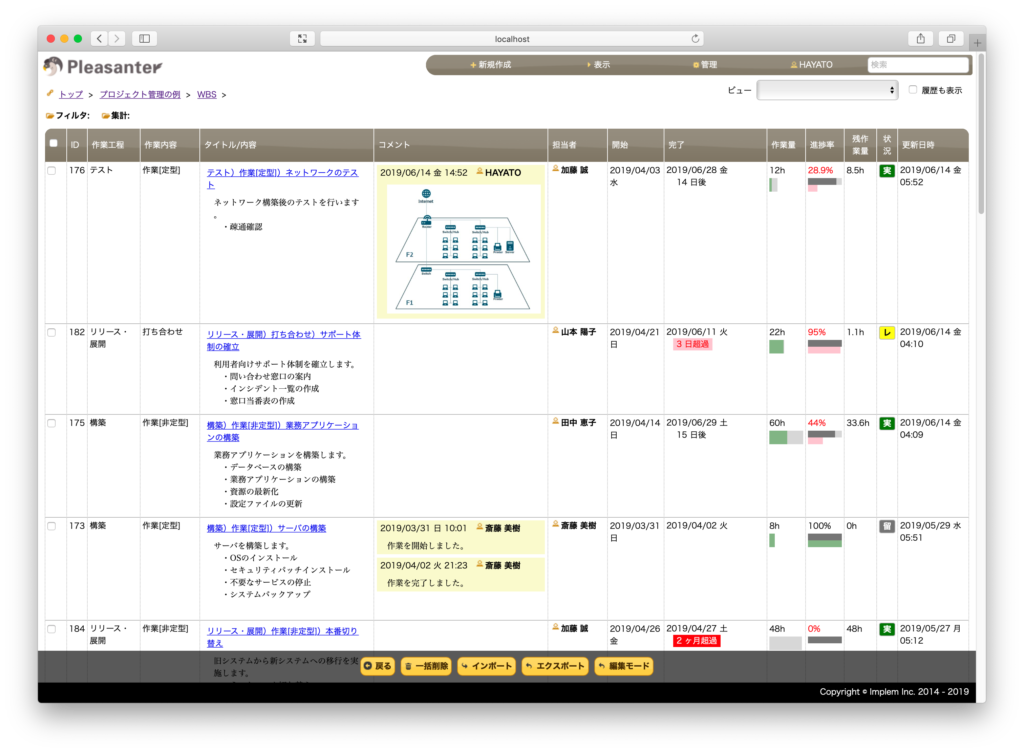Open the サーバの構築 title link

(x=266, y=528)
